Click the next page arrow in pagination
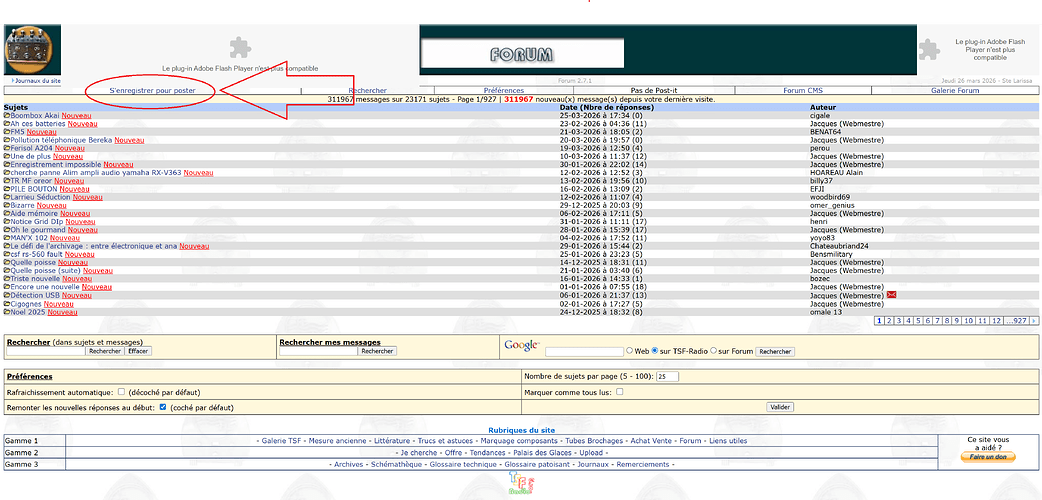This screenshot has height=500, width=1042. (x=1034, y=320)
